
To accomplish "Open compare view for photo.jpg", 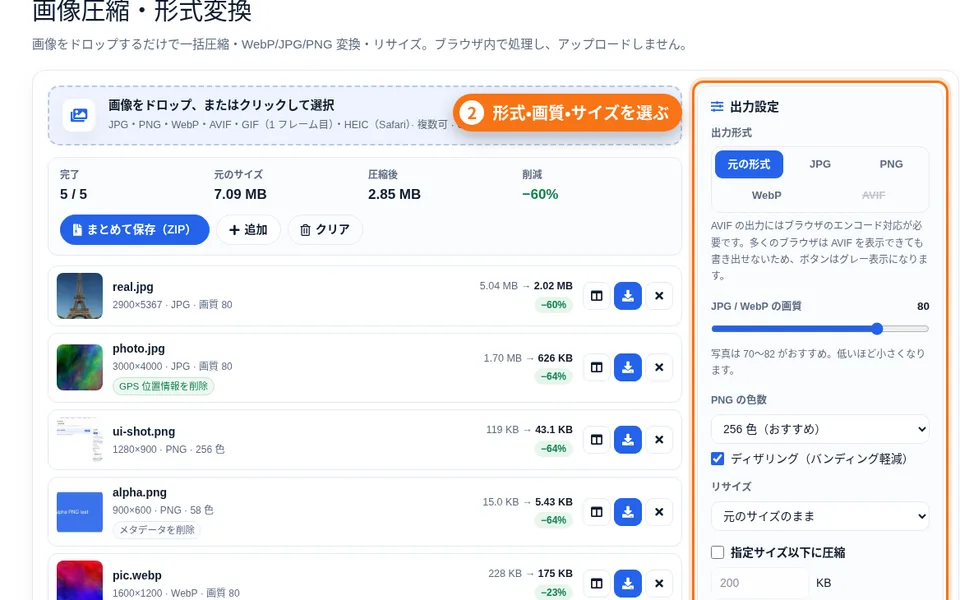I will (596, 367).
